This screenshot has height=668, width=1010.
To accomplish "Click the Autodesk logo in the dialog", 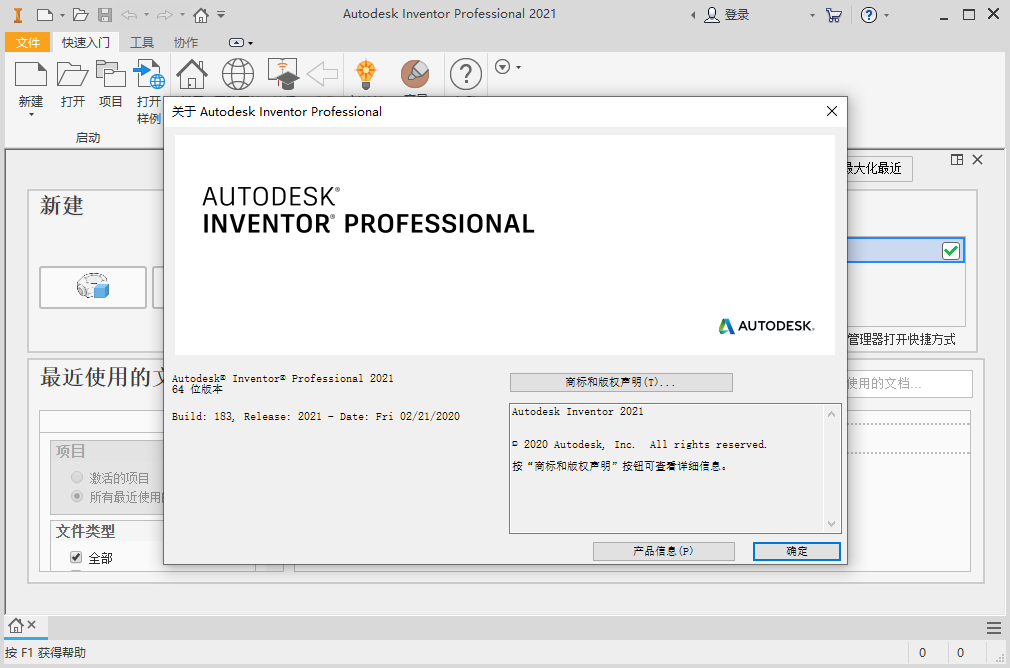I will point(765,326).
